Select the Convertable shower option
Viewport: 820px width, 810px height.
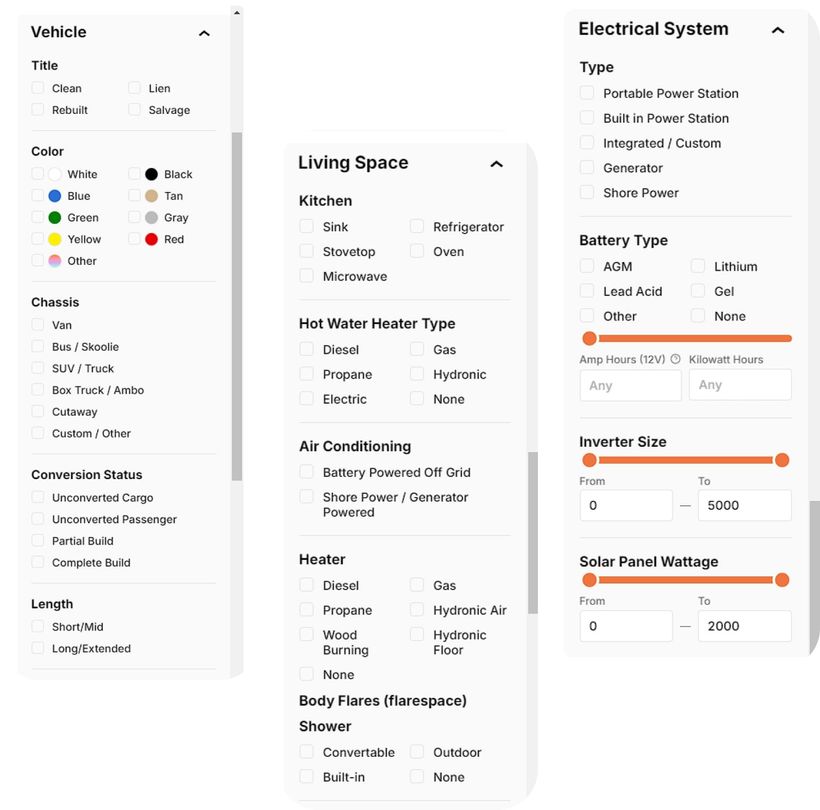(x=305, y=752)
